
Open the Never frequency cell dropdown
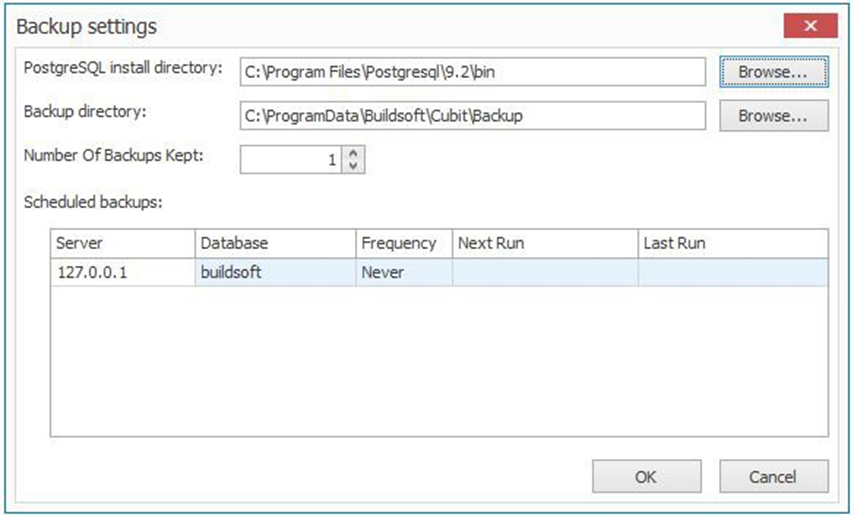coord(404,272)
